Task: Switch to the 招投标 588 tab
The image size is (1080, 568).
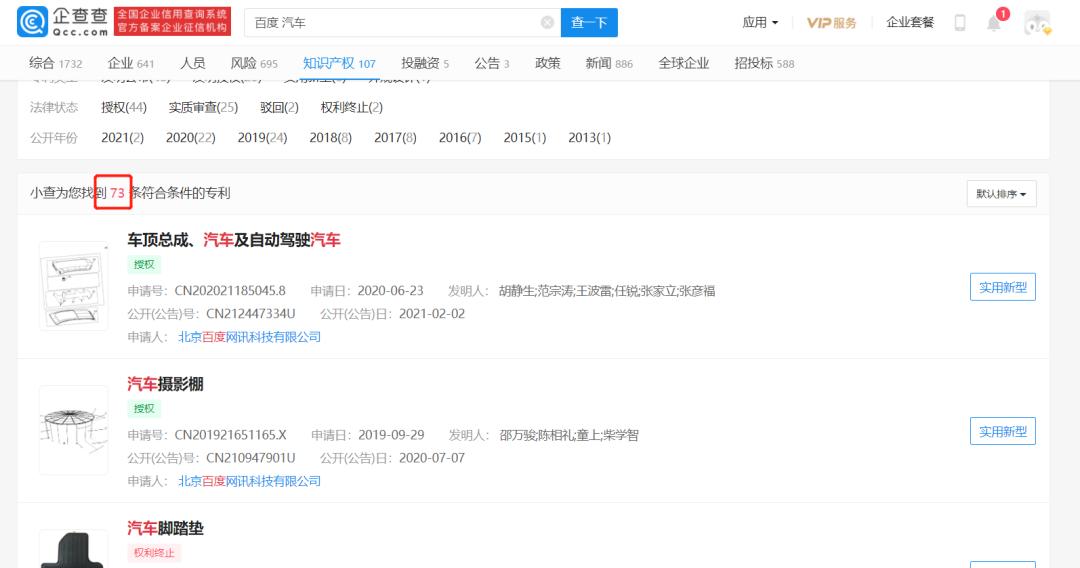Action: click(764, 63)
